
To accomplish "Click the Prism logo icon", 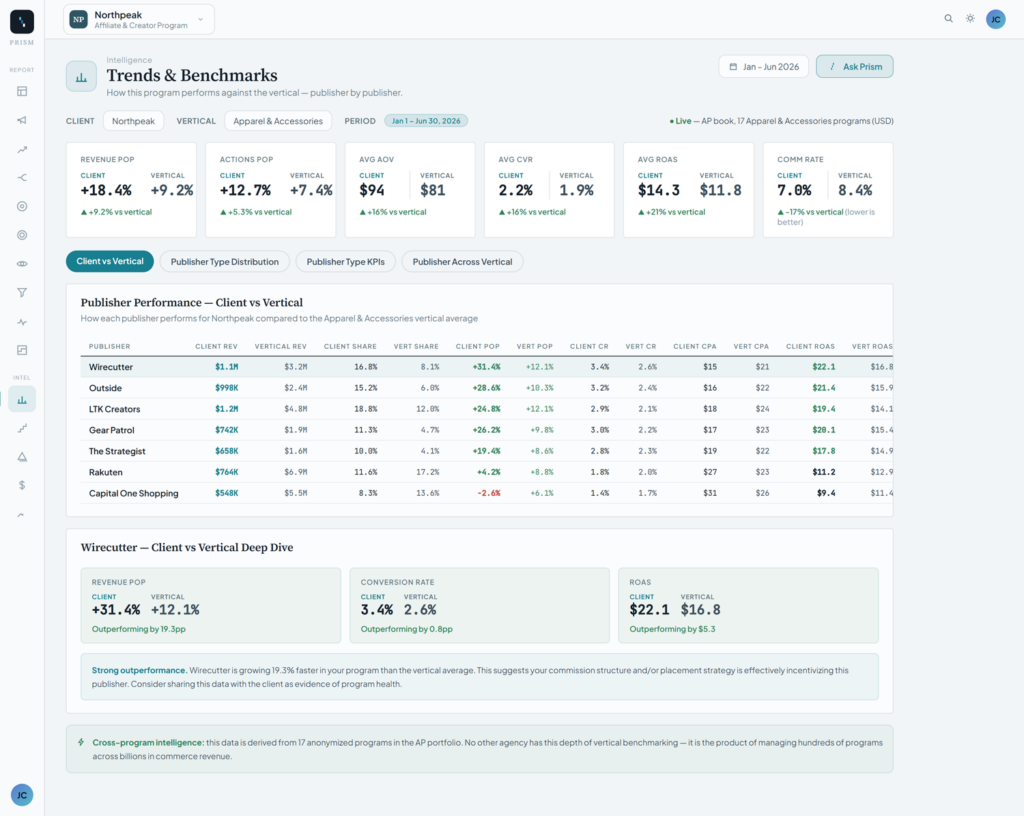I will (22, 22).
